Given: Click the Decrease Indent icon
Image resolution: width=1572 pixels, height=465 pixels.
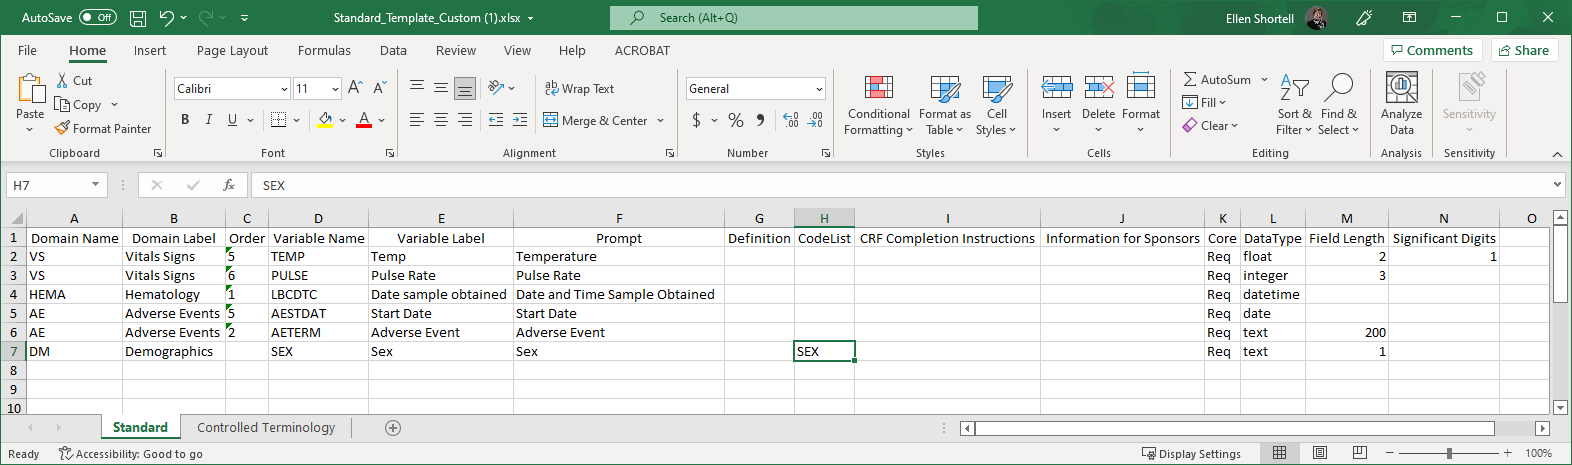Looking at the screenshot, I should click(x=496, y=120).
